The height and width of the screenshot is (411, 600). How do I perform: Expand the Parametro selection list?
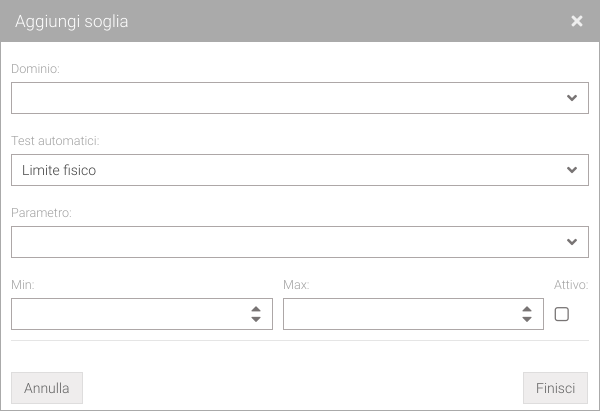pyautogui.click(x=290, y=242)
